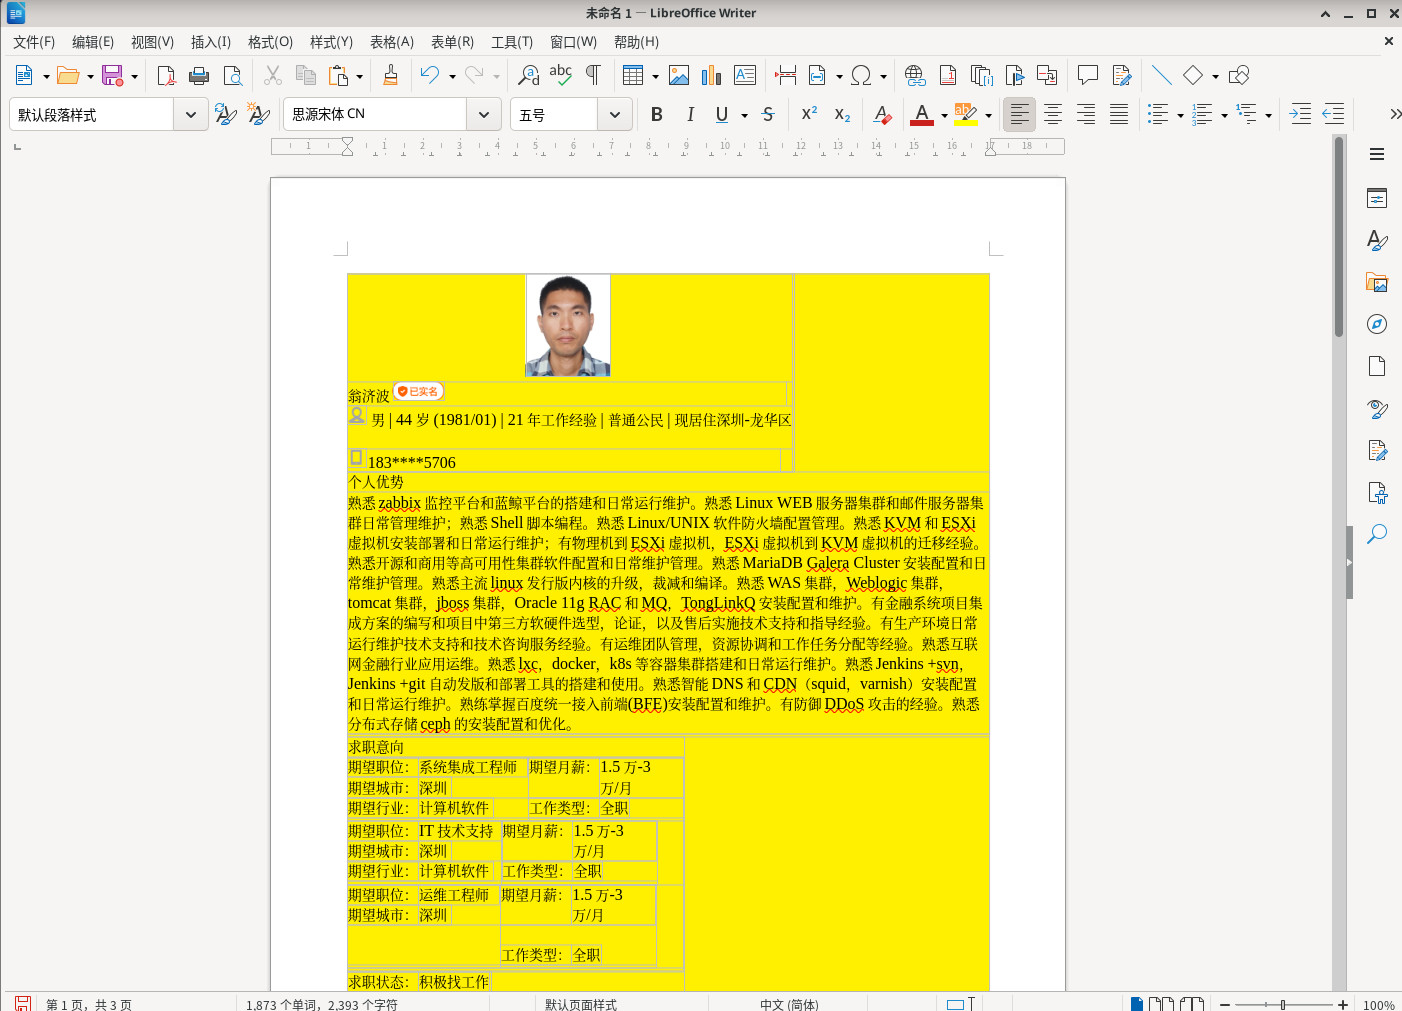Click the Insert Chart icon
Viewport: 1402px width, 1011px height.
pos(711,76)
